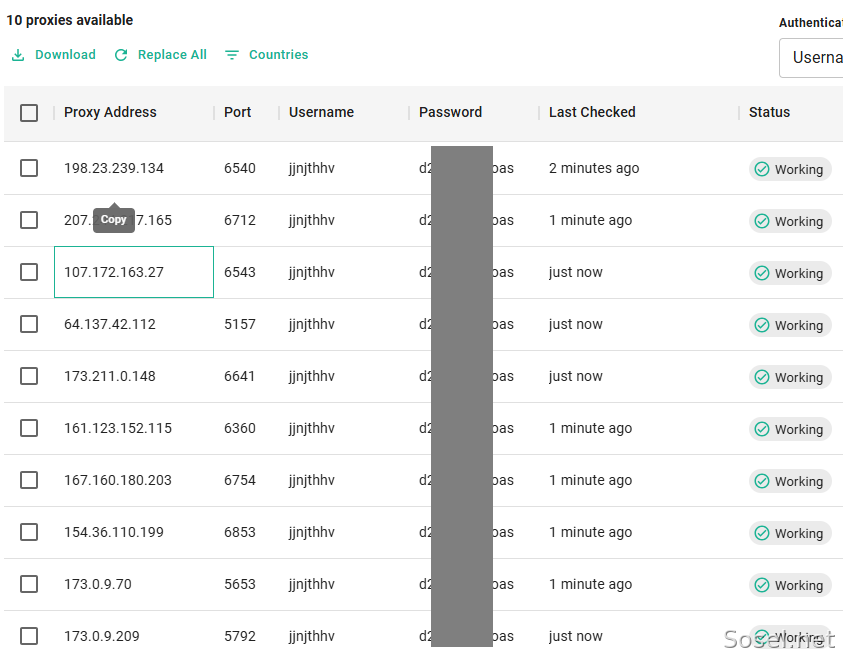Screen dimensions: 843x657
Task: Click "2 minutes ago" last checked value
Action: [x=594, y=168]
